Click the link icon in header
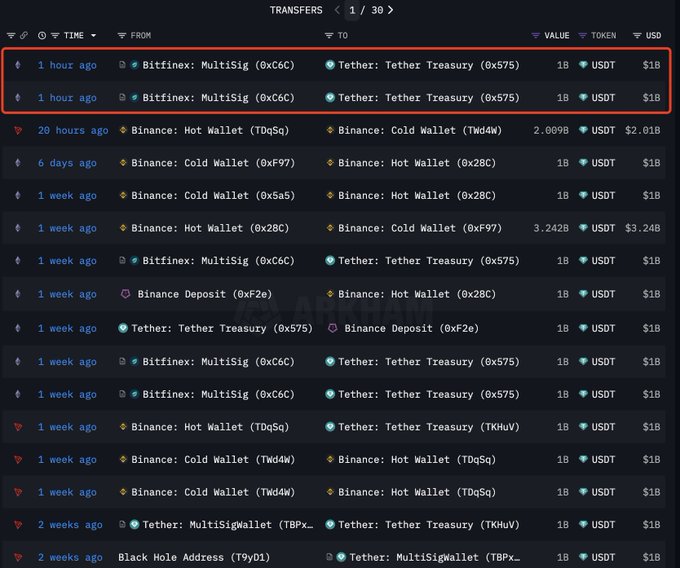 [24, 36]
